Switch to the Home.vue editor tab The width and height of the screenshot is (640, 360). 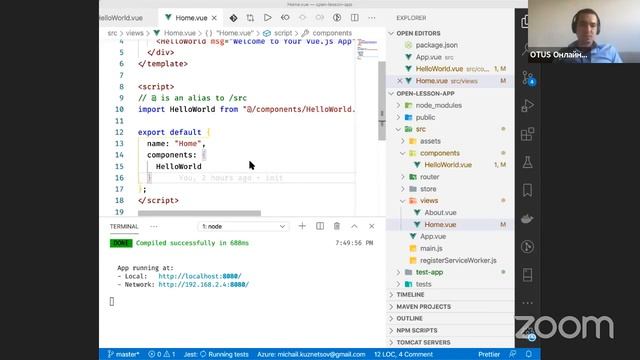click(191, 18)
